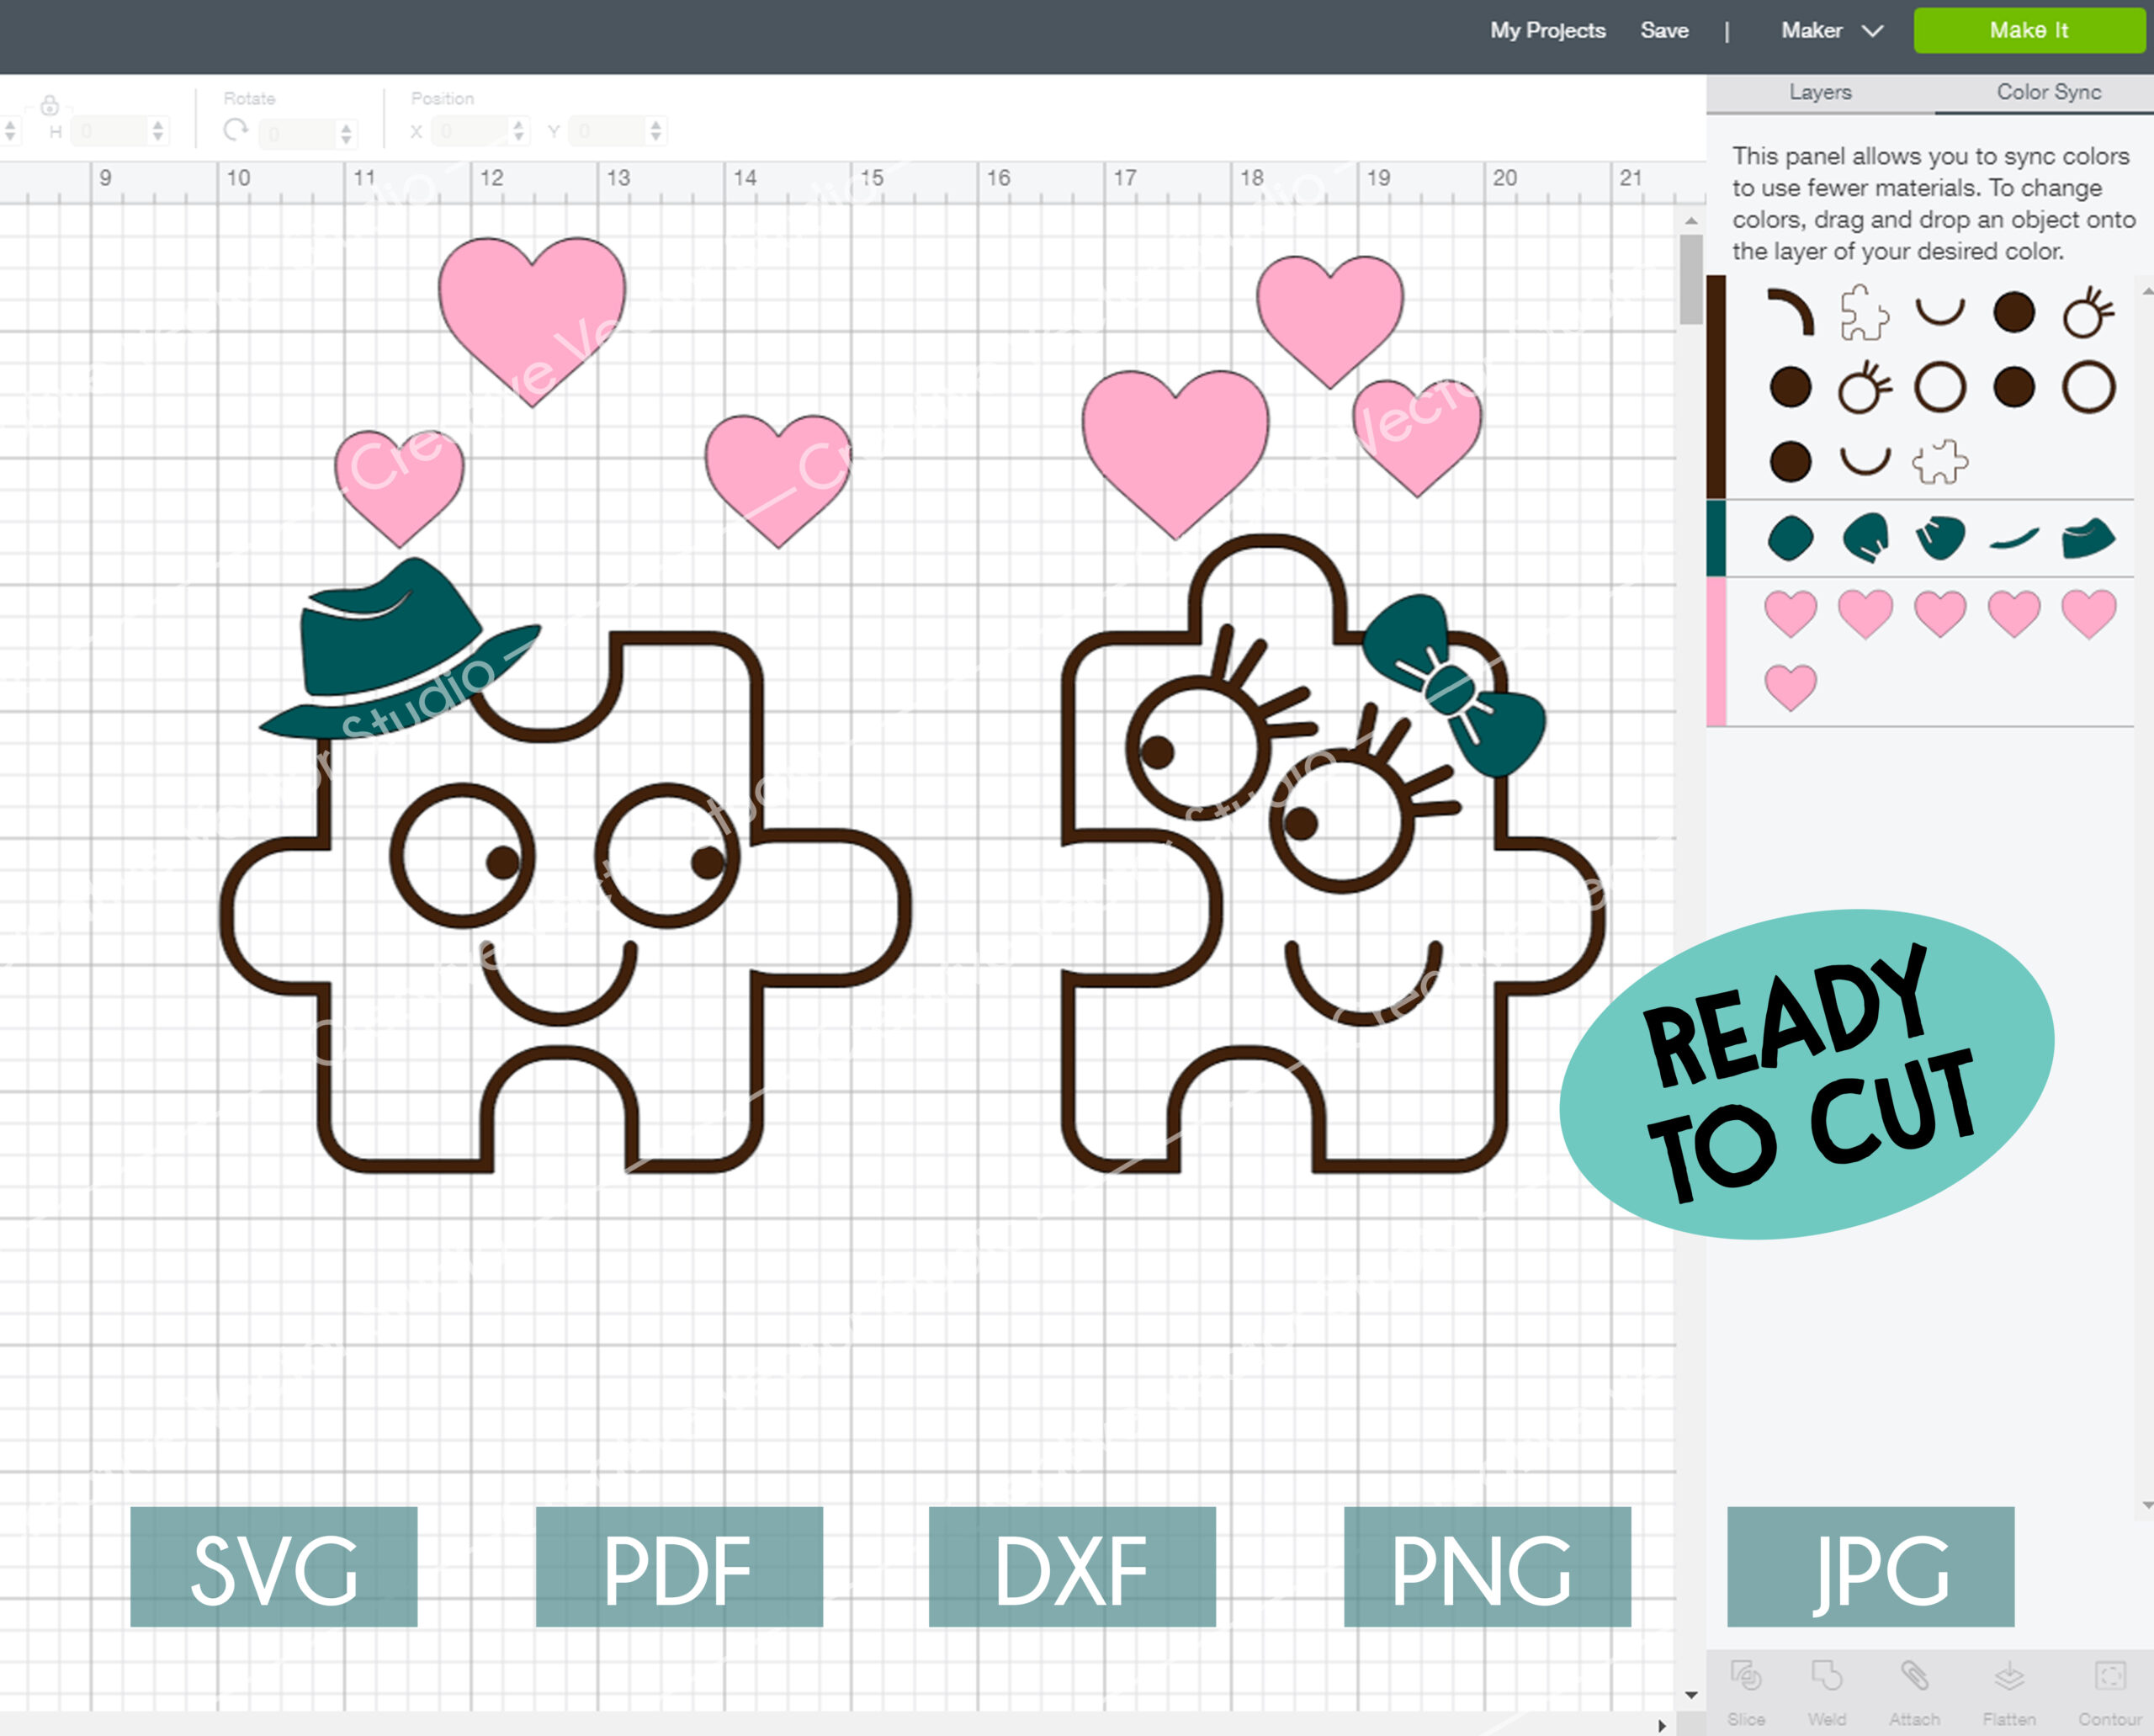Viewport: 2154px width, 1736px height.
Task: Select the left puzzle piece smile
Action: tap(559, 983)
